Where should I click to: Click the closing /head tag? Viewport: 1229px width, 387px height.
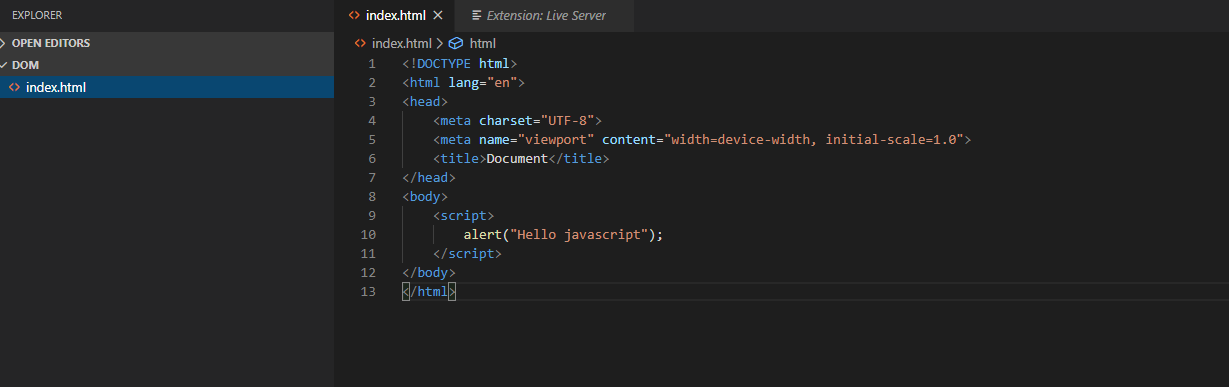[429, 177]
